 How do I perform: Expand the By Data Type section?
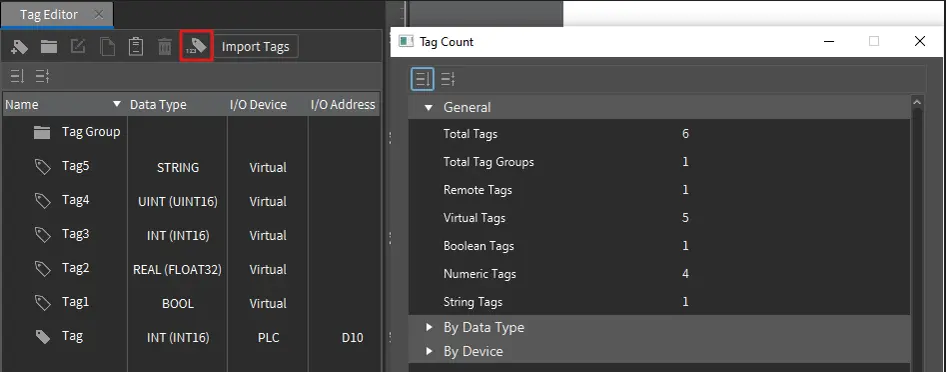tap(429, 327)
